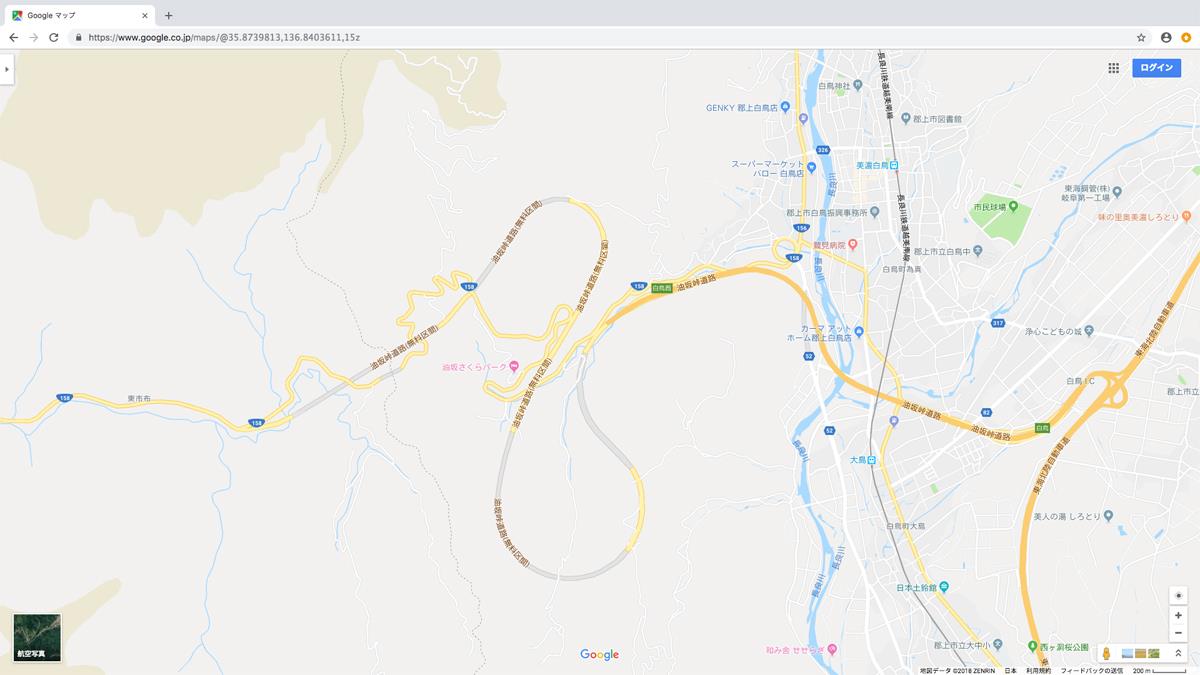Image resolution: width=1200 pixels, height=675 pixels.
Task: Expand the collapsed side panel arrow
Action: pos(6,69)
